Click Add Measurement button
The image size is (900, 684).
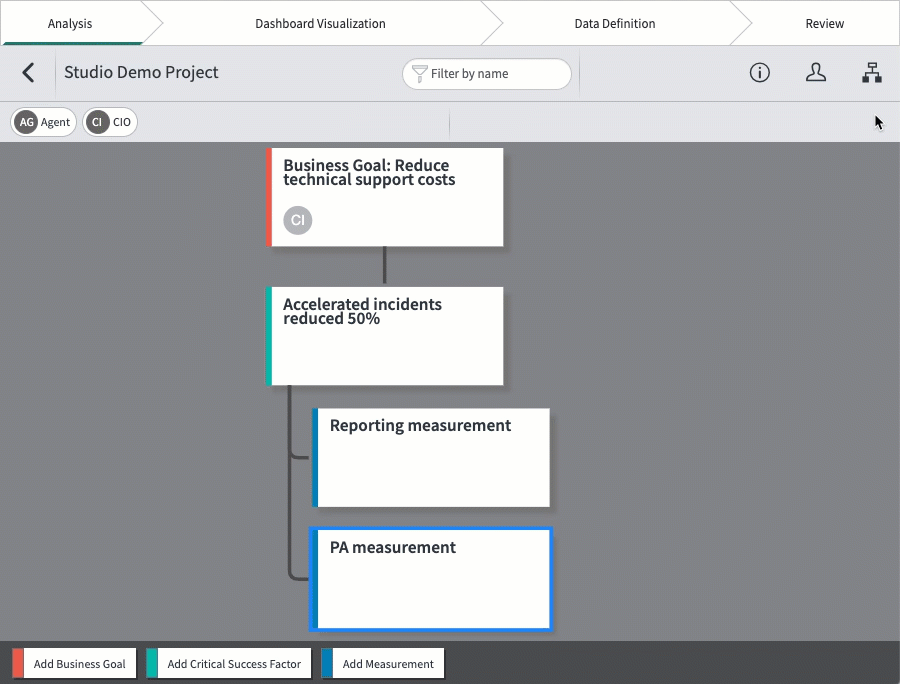[x=383, y=664]
